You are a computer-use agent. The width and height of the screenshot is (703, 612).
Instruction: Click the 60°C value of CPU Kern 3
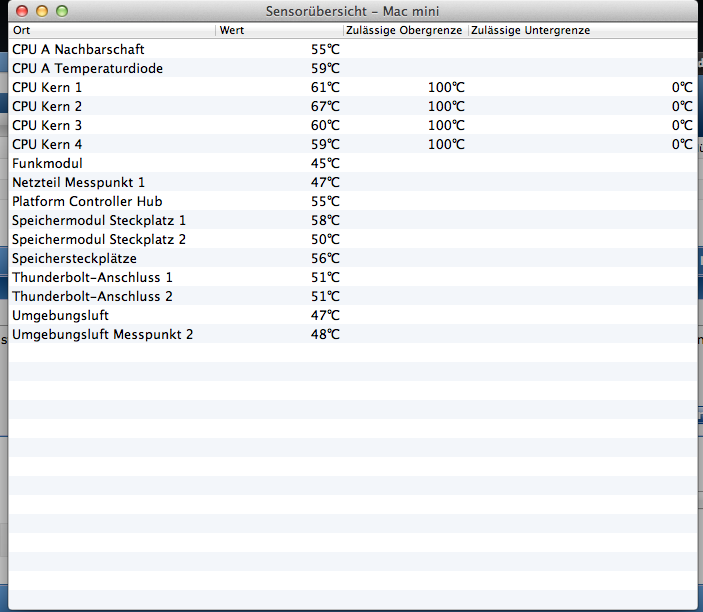325,125
